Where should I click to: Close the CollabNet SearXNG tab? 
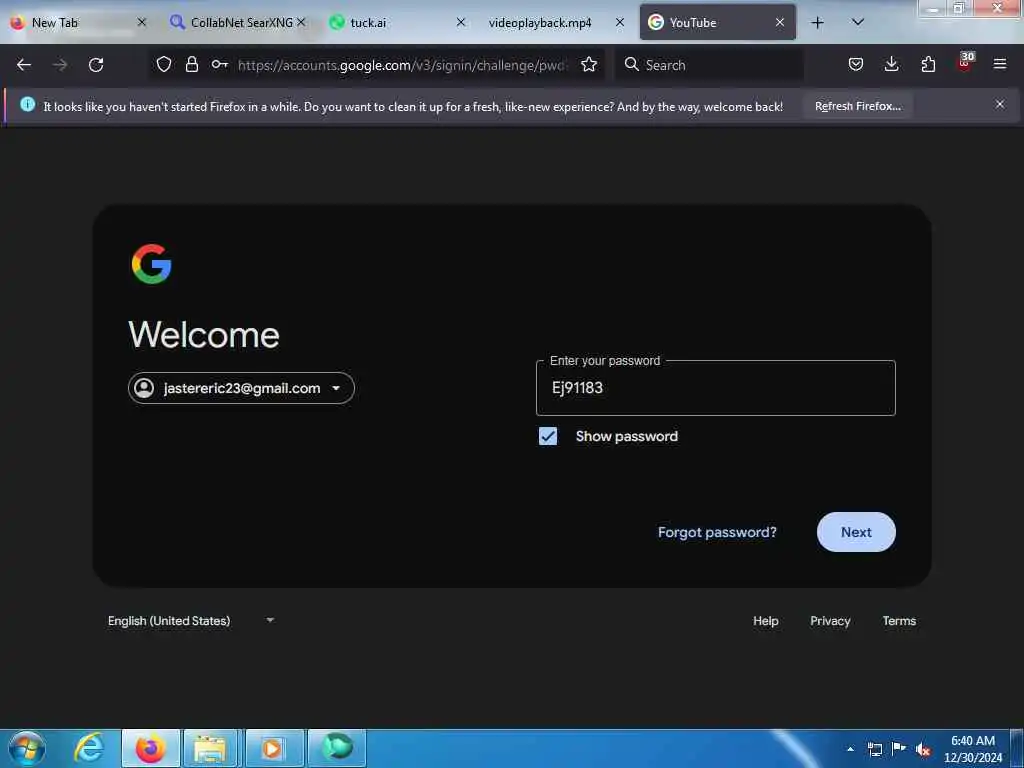(x=301, y=22)
